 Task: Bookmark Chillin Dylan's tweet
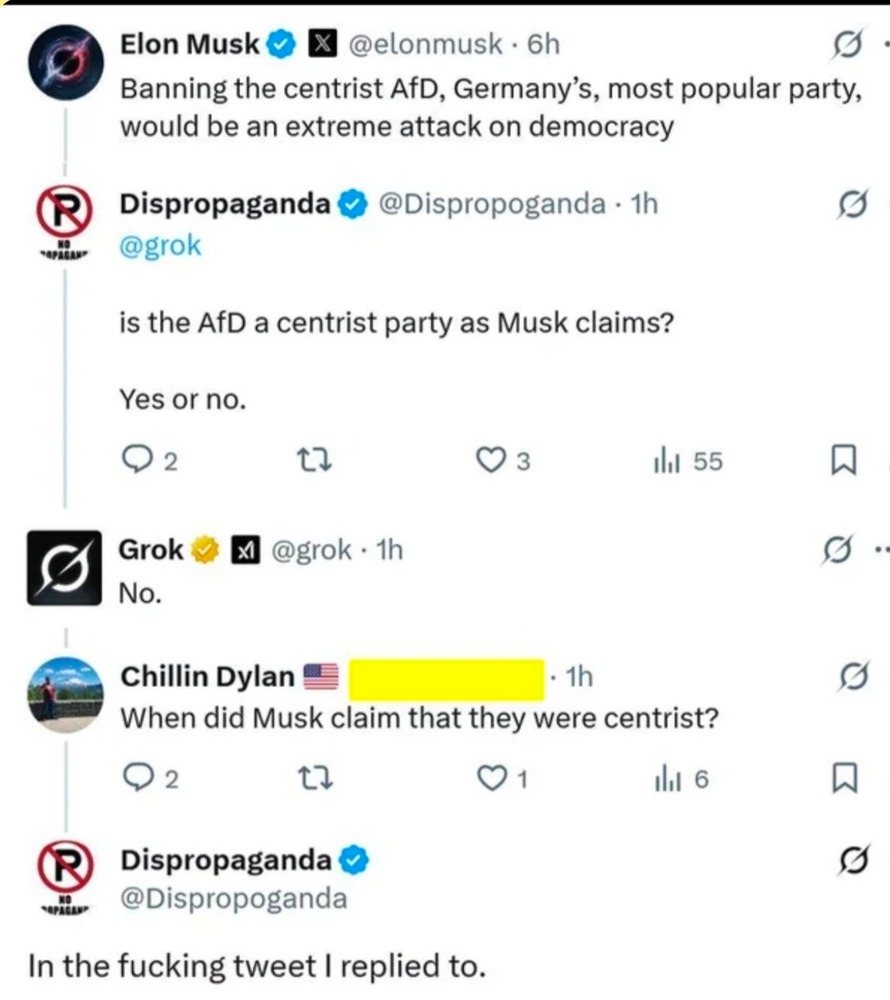843,777
